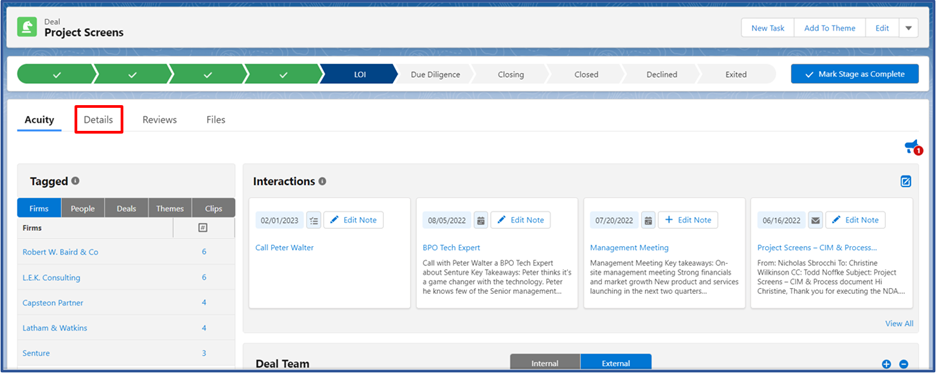936x373 pixels.
Task: Click the email envelope icon beside 06/16/2022
Action: click(x=815, y=220)
